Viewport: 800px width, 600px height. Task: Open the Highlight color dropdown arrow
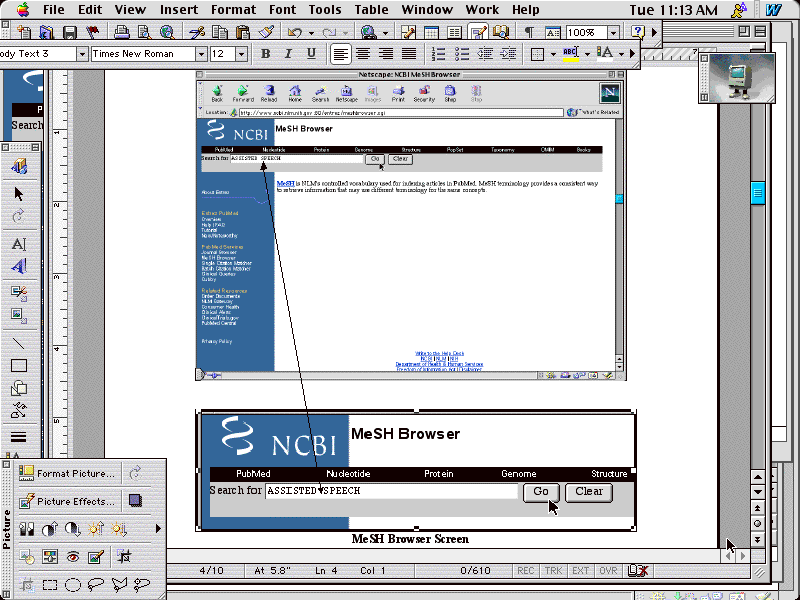(x=587, y=54)
